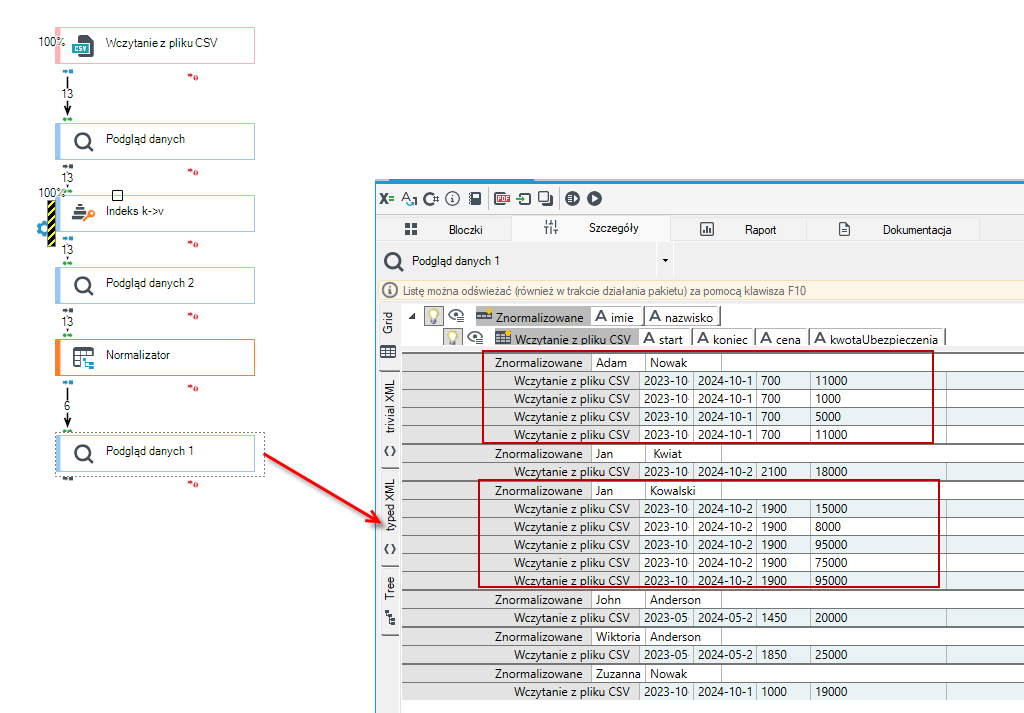Click the green arrow import icon

524,198
